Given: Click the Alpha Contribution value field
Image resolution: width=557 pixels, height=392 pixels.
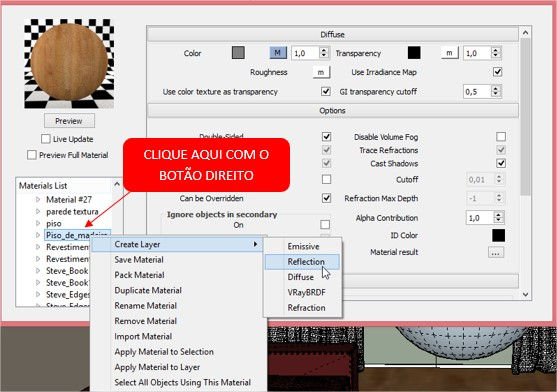Looking at the screenshot, I should (x=479, y=218).
